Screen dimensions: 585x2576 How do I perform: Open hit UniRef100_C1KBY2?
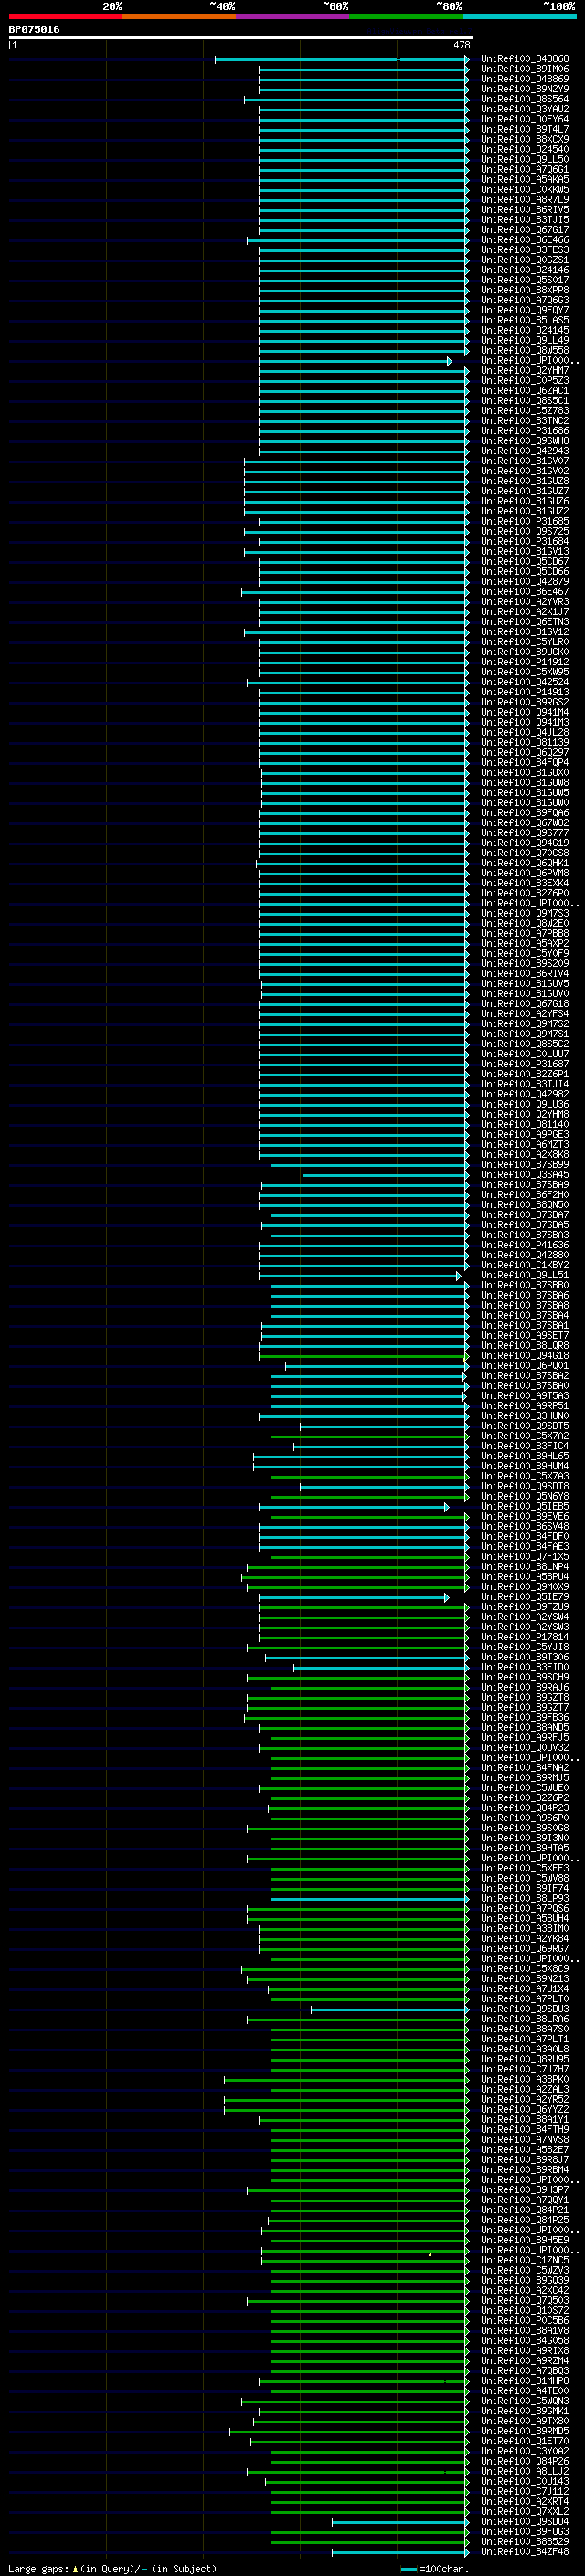[x=524, y=1265]
